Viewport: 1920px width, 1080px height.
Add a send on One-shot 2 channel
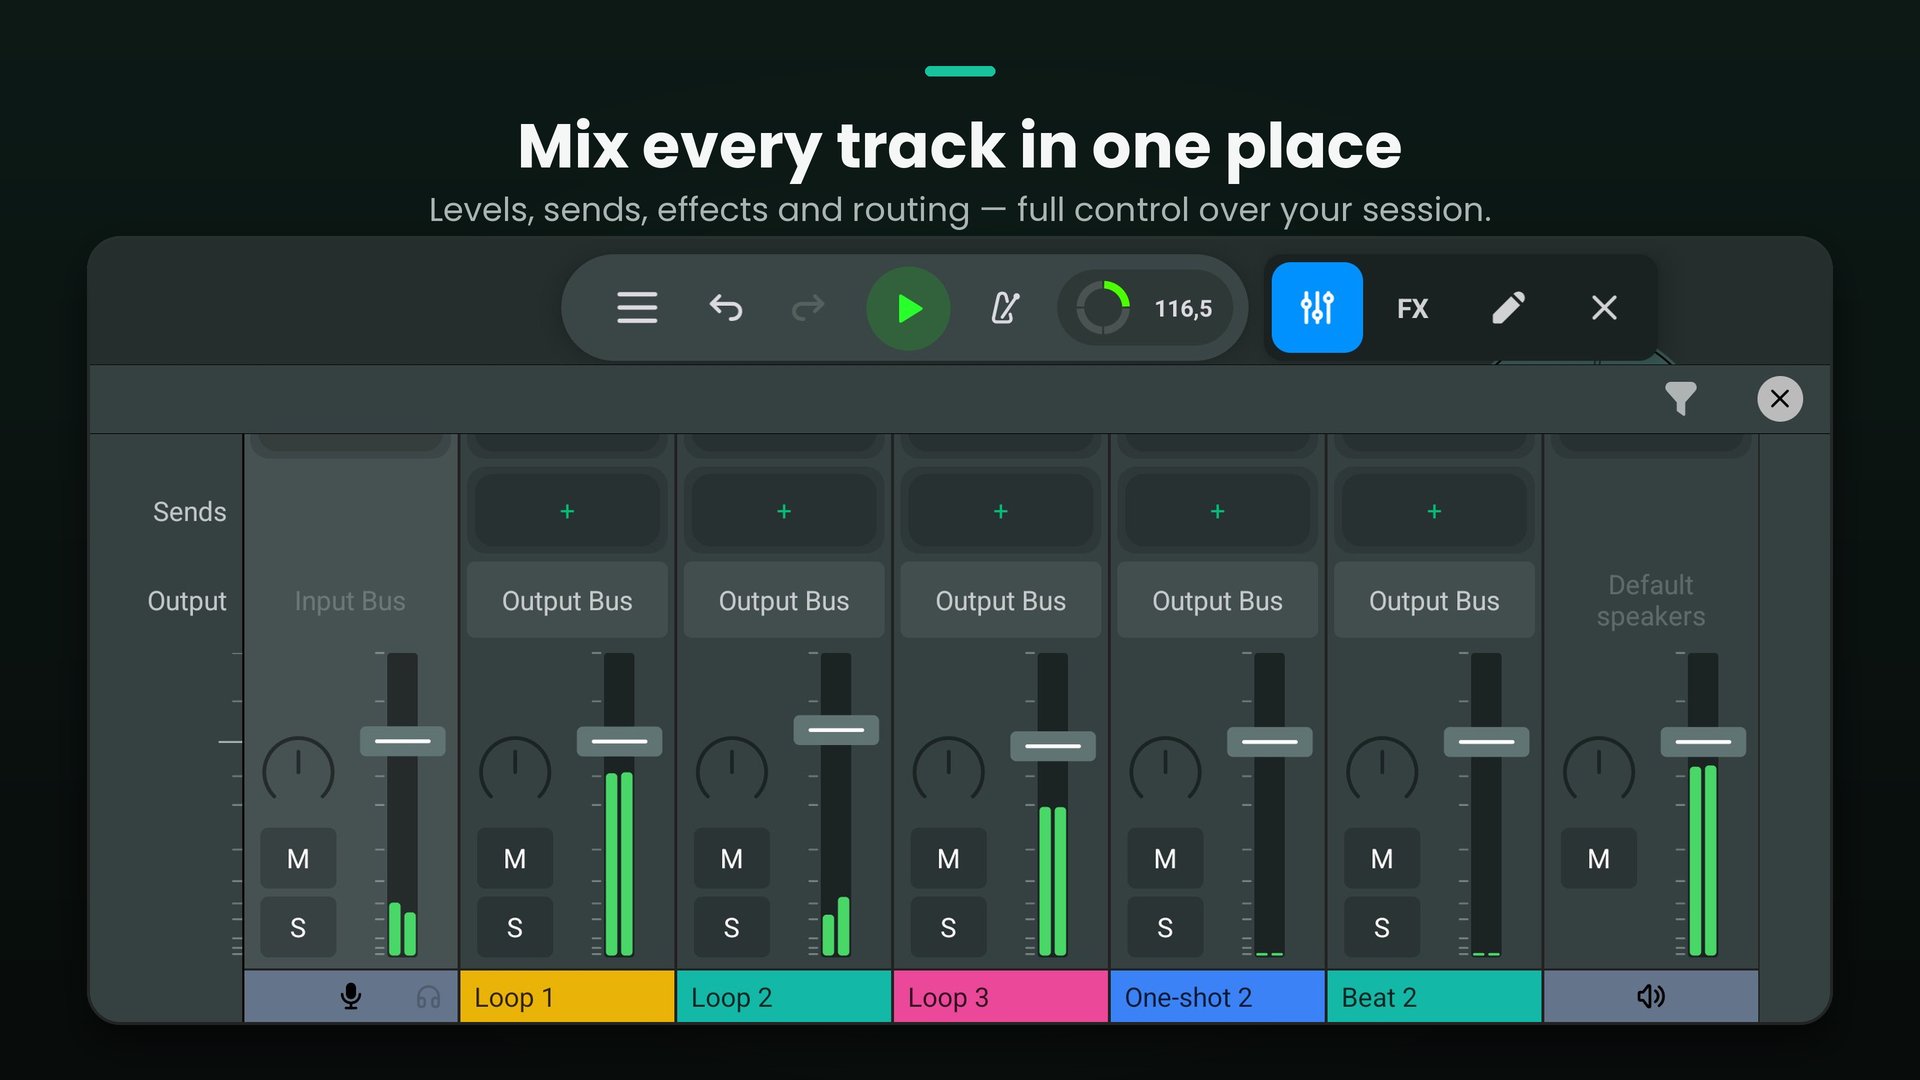coord(1217,511)
